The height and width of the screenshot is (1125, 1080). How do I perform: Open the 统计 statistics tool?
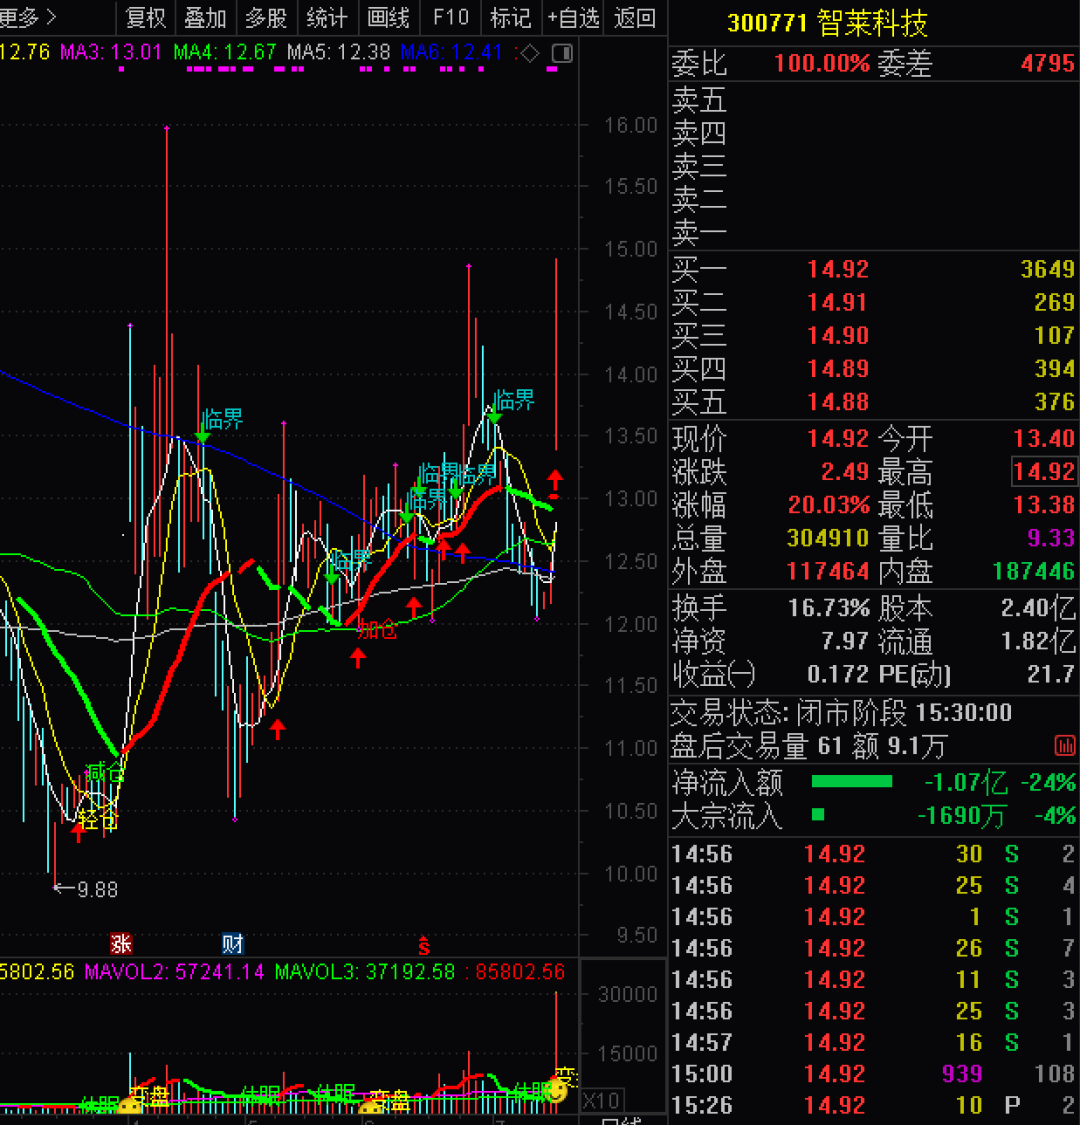click(327, 17)
